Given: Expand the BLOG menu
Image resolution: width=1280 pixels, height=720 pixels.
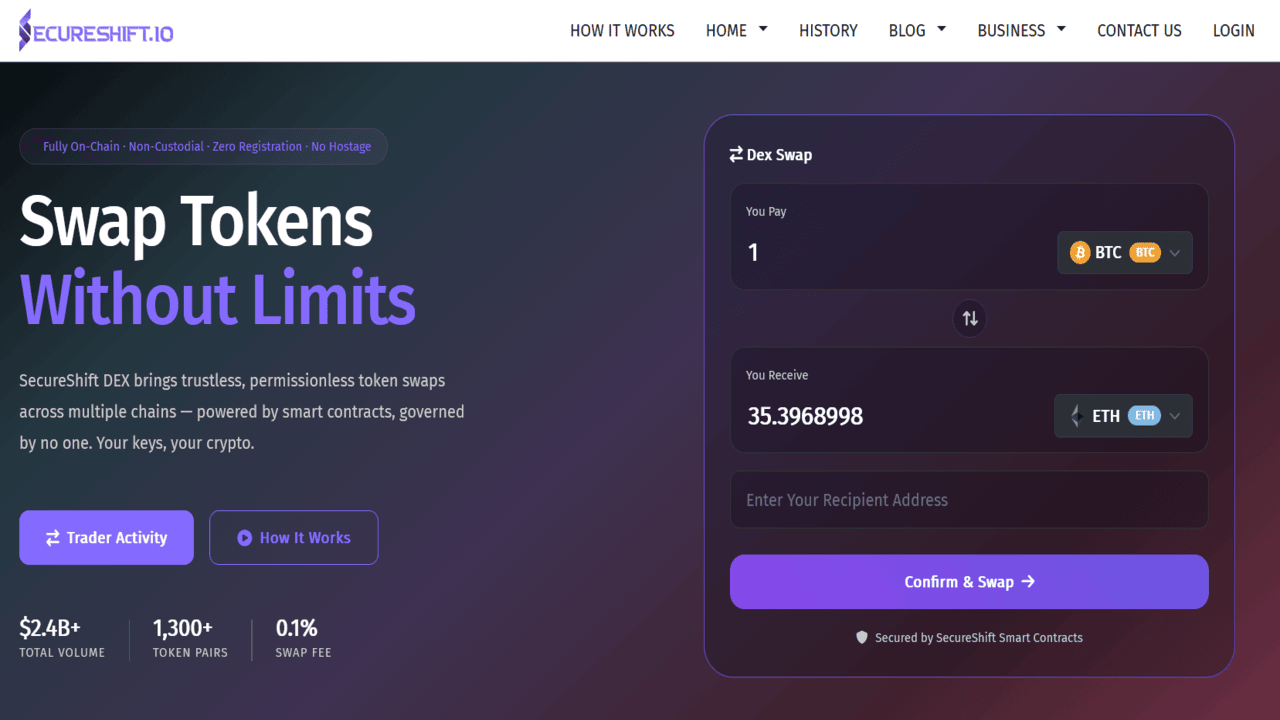Looking at the screenshot, I should (918, 31).
